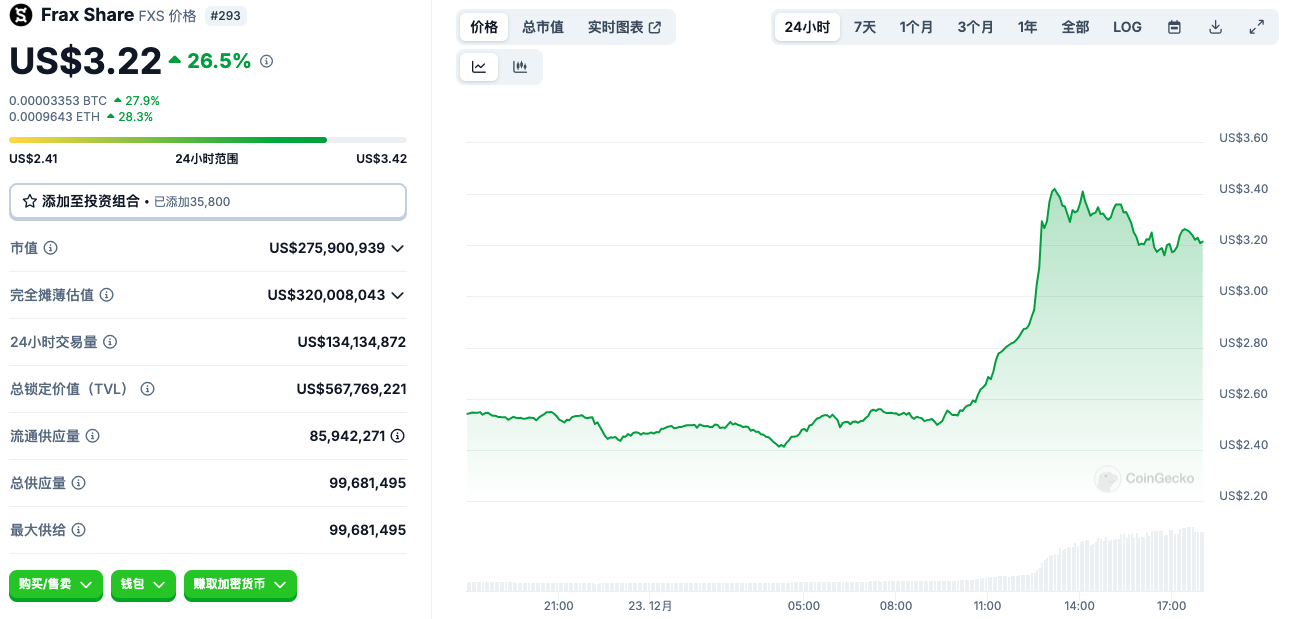Show info icon next to 24小时交易量
This screenshot has width=1294, height=619.
[110, 342]
